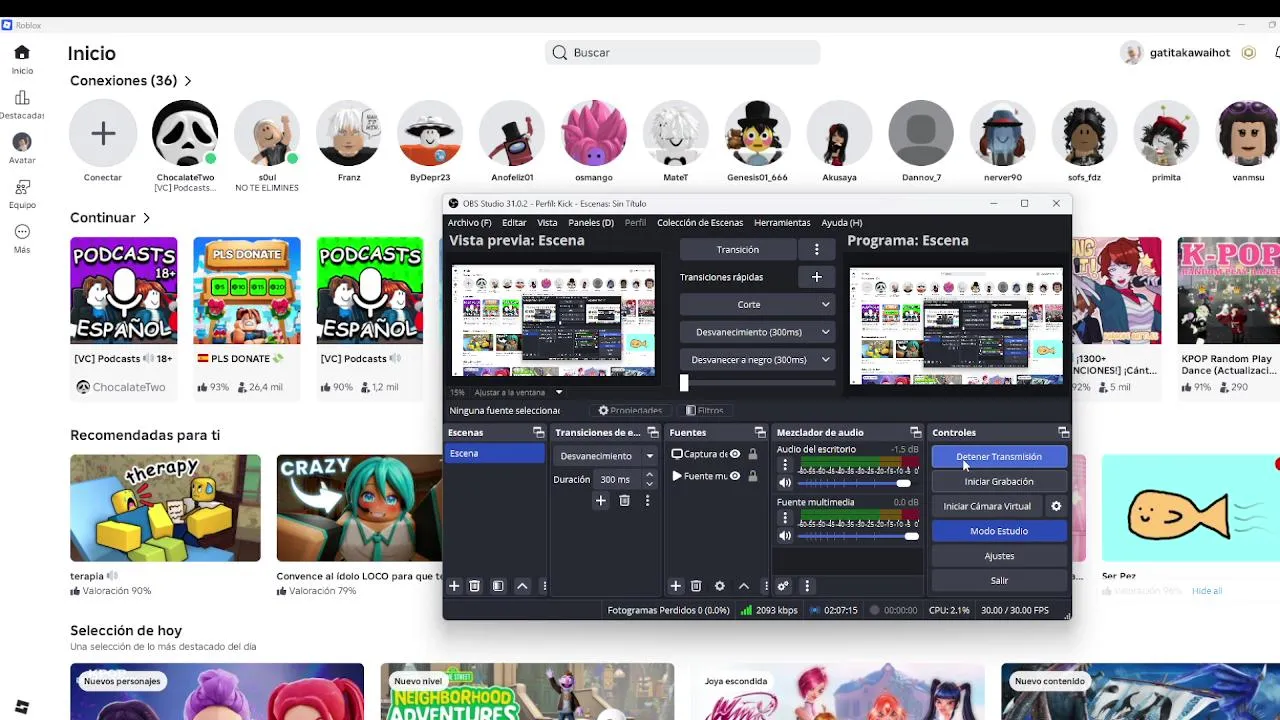Undock the Controles panel
Viewport: 1280px width, 720px height.
click(x=1063, y=432)
